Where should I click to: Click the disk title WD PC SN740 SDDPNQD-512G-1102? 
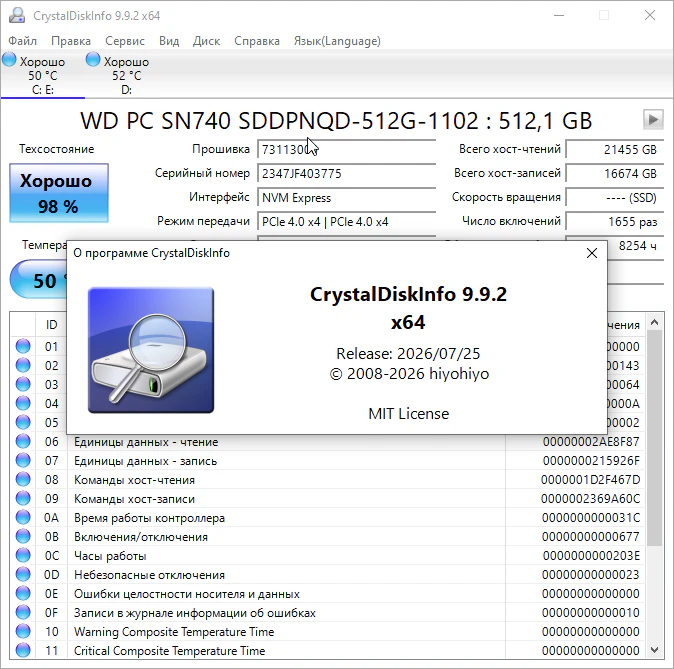336,121
